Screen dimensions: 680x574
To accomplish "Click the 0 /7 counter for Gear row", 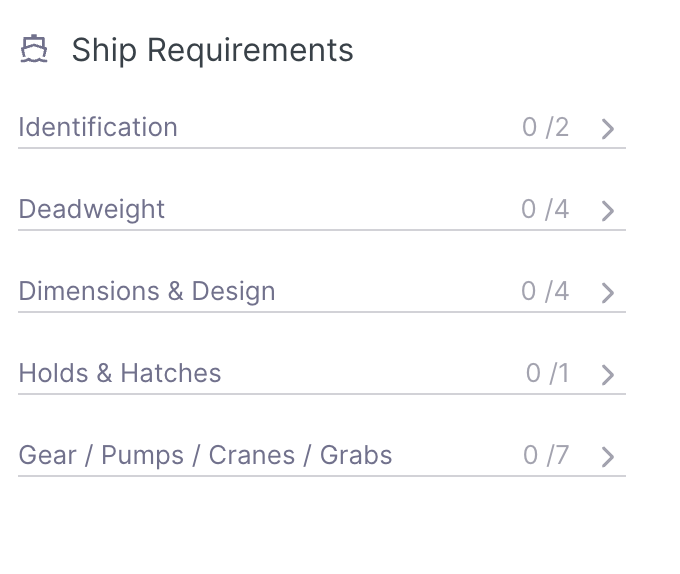I will point(545,455).
